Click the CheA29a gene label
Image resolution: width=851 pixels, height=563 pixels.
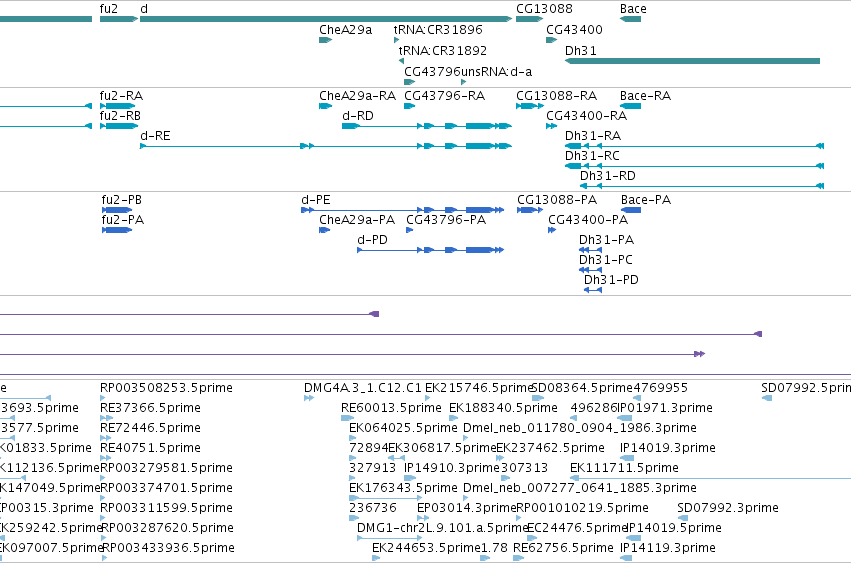tap(345, 30)
